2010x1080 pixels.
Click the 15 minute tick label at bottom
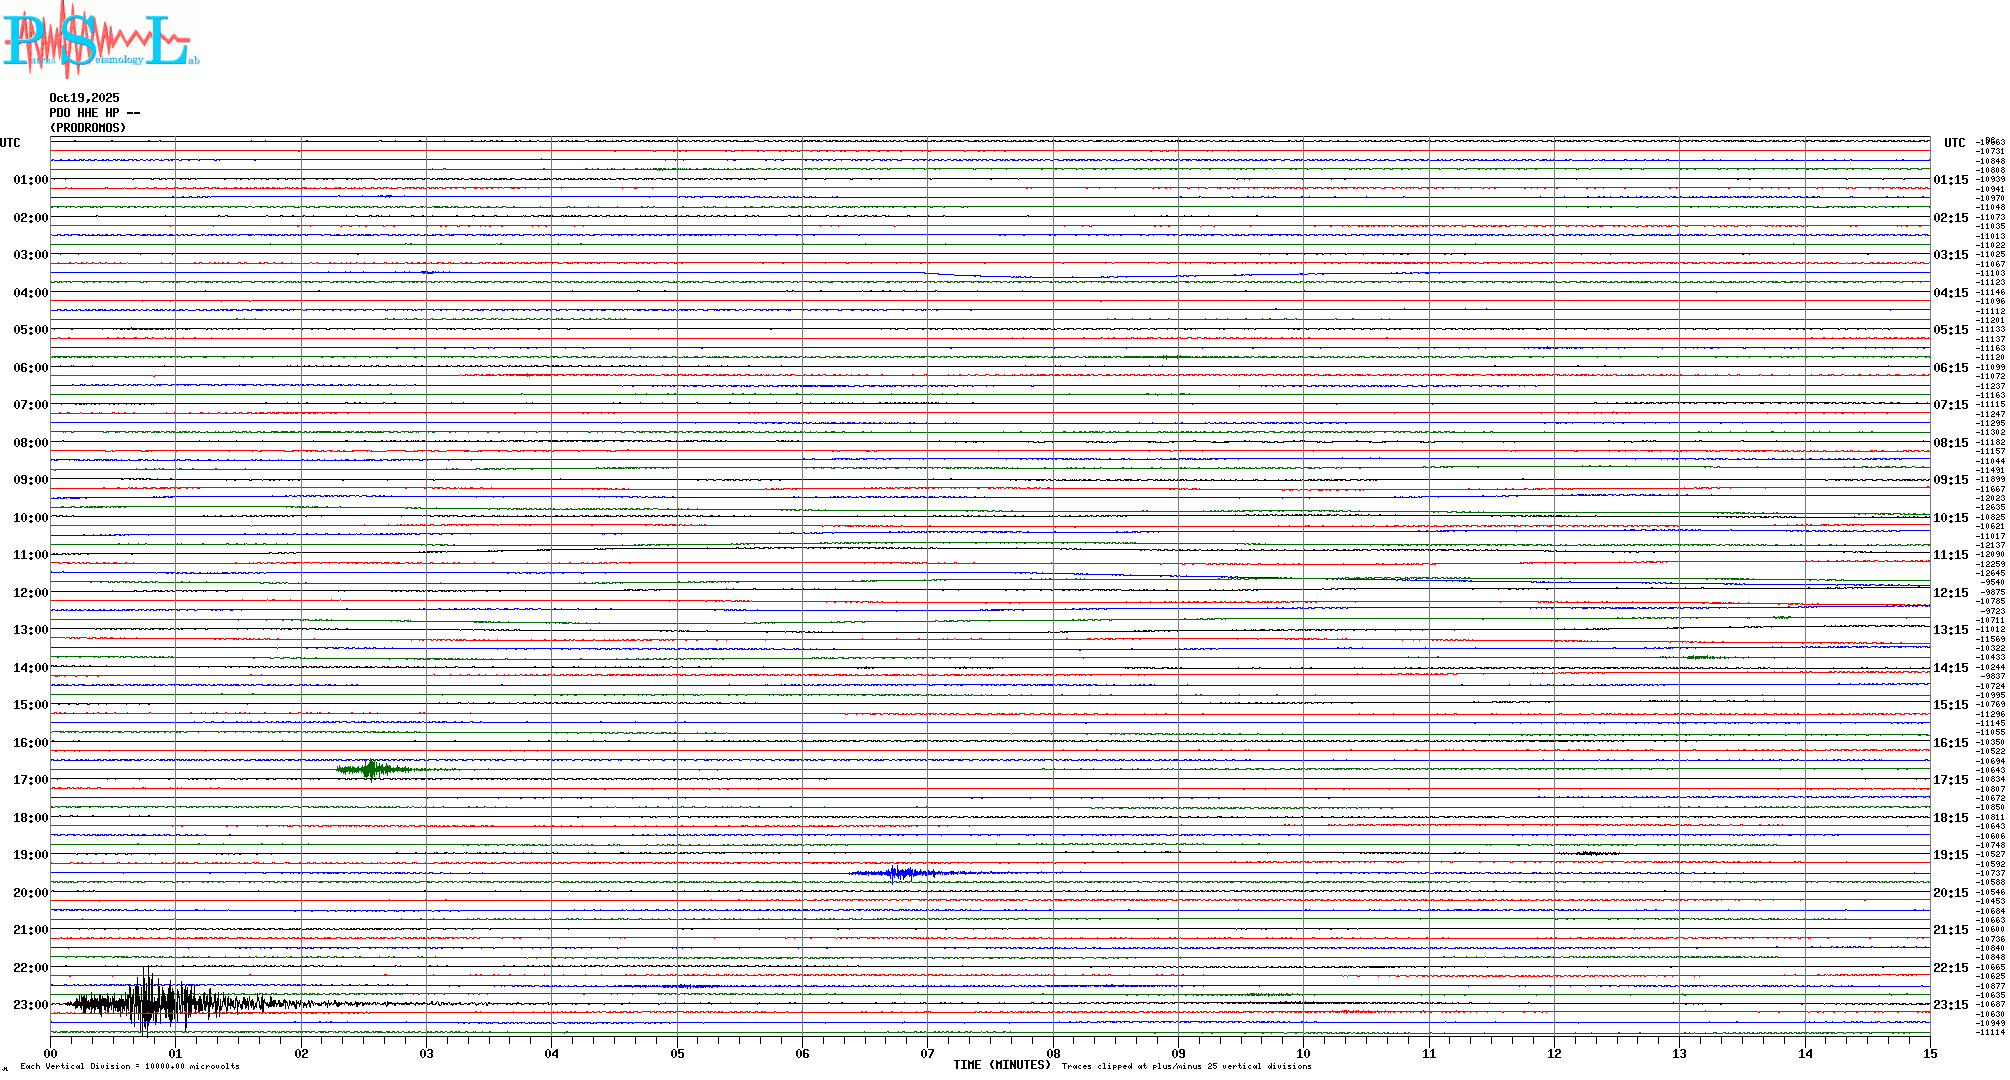click(1929, 1053)
